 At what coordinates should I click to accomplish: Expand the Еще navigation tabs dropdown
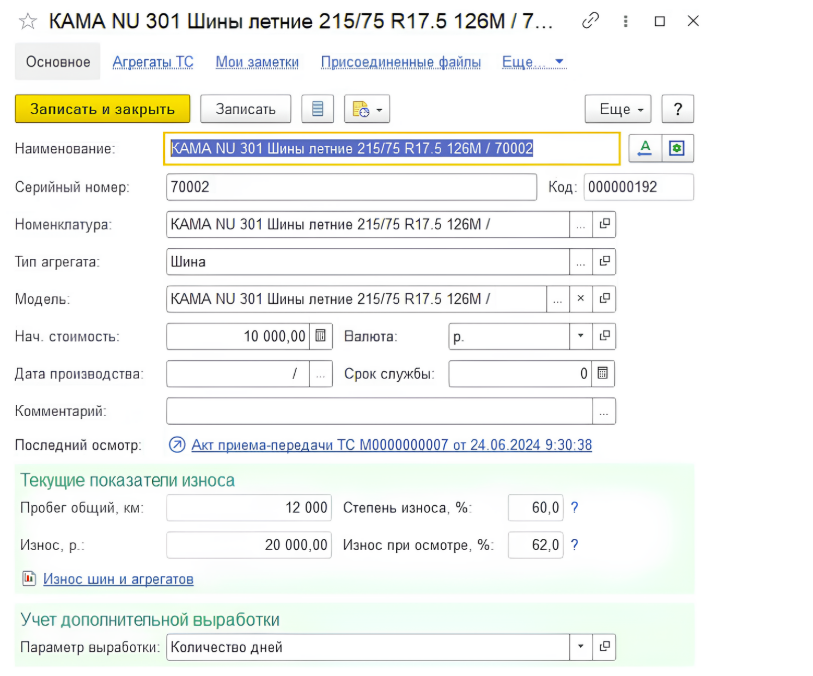[x=534, y=62]
